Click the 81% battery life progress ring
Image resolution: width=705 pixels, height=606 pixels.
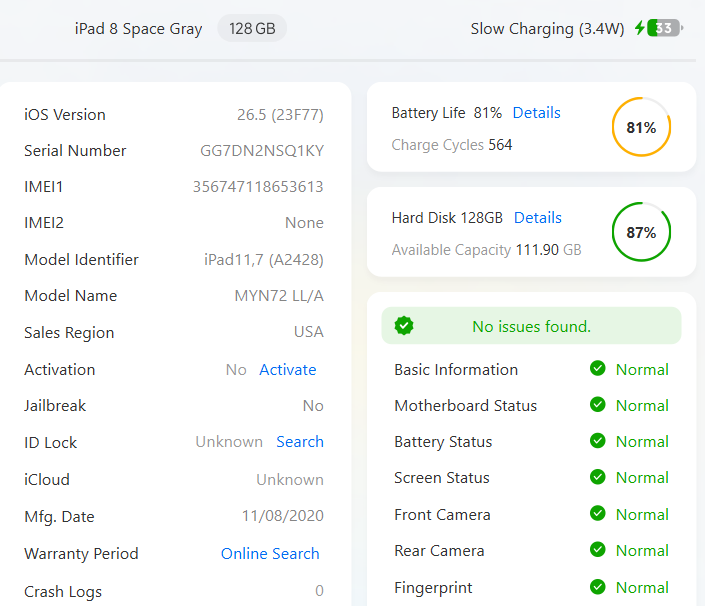pyautogui.click(x=641, y=127)
